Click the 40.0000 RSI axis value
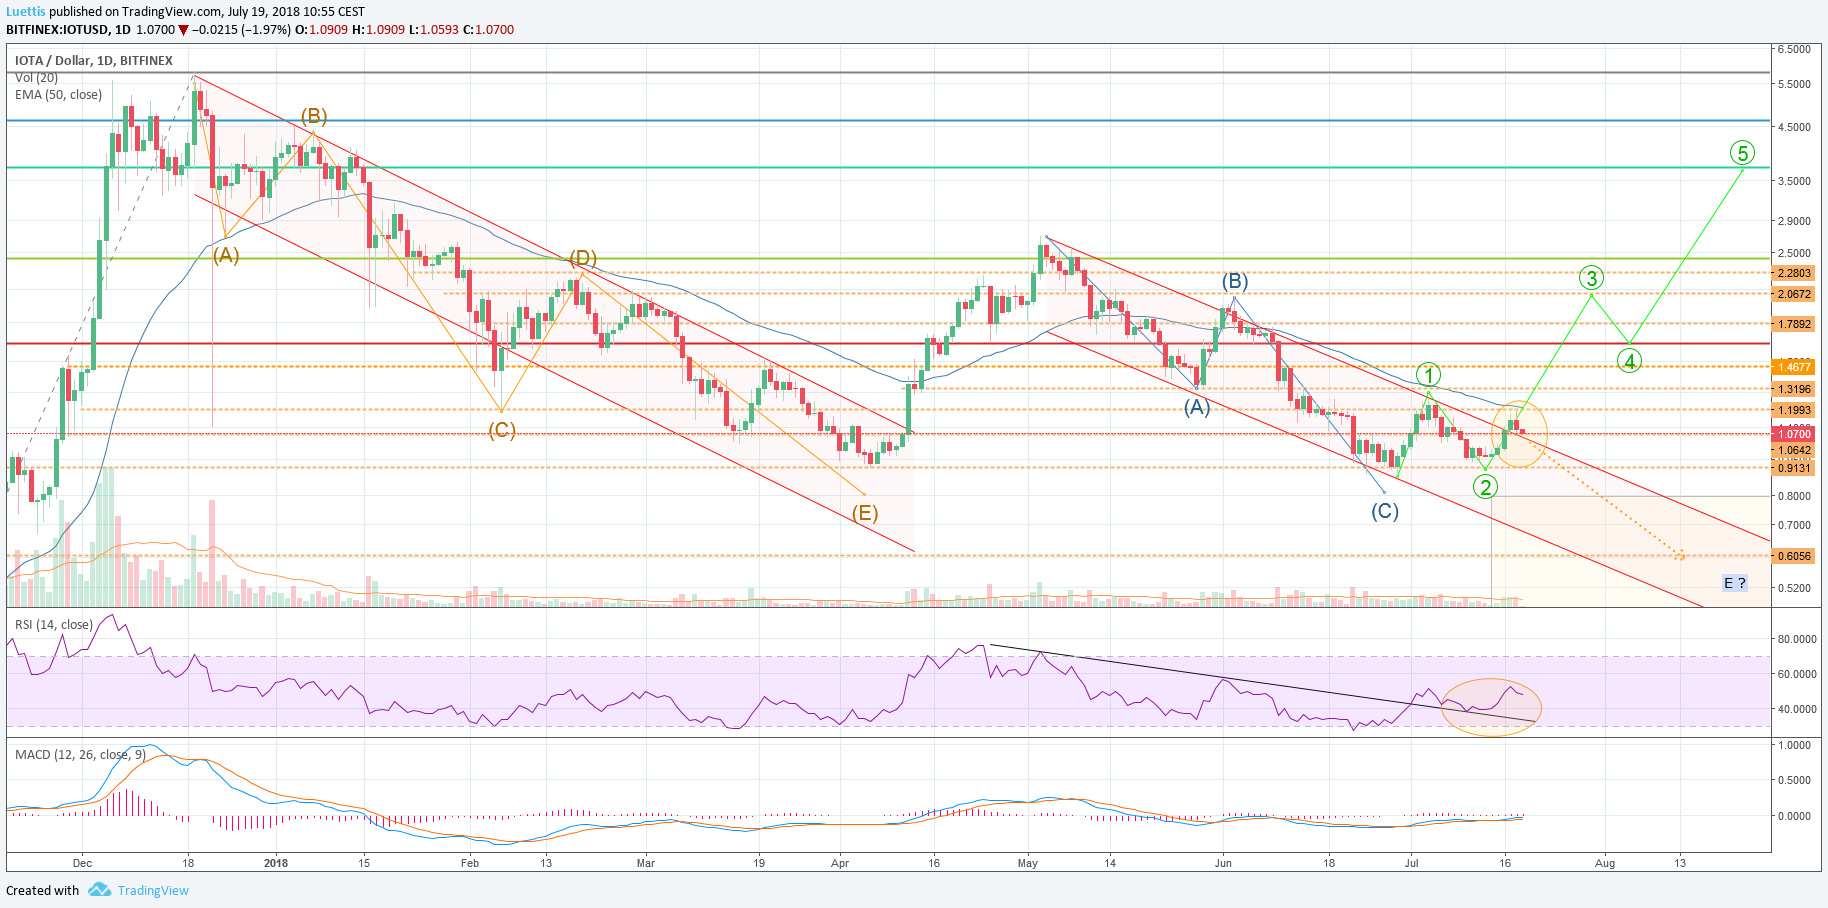Image resolution: width=1828 pixels, height=908 pixels. pos(1796,709)
